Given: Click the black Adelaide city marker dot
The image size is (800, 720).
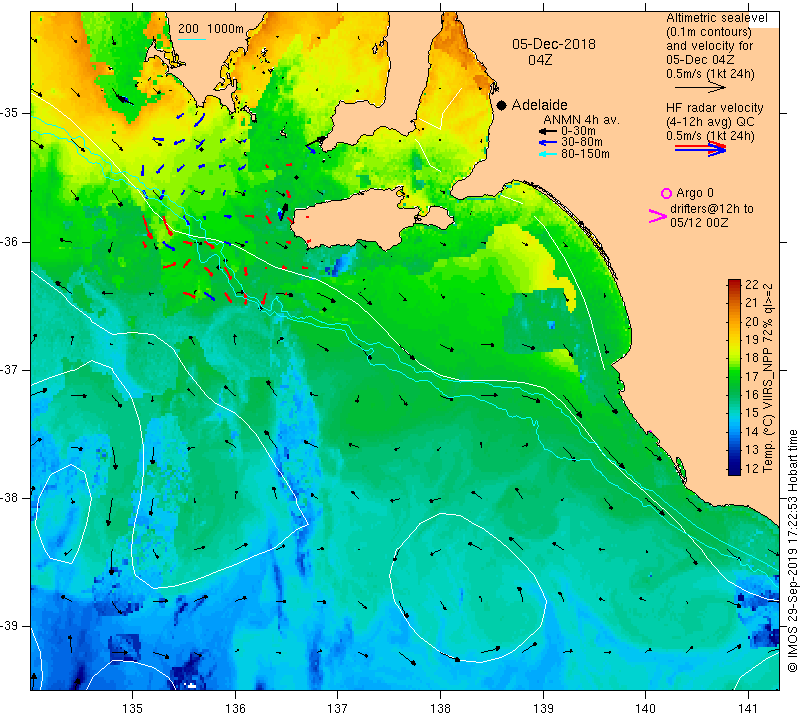Looking at the screenshot, I should (x=502, y=105).
